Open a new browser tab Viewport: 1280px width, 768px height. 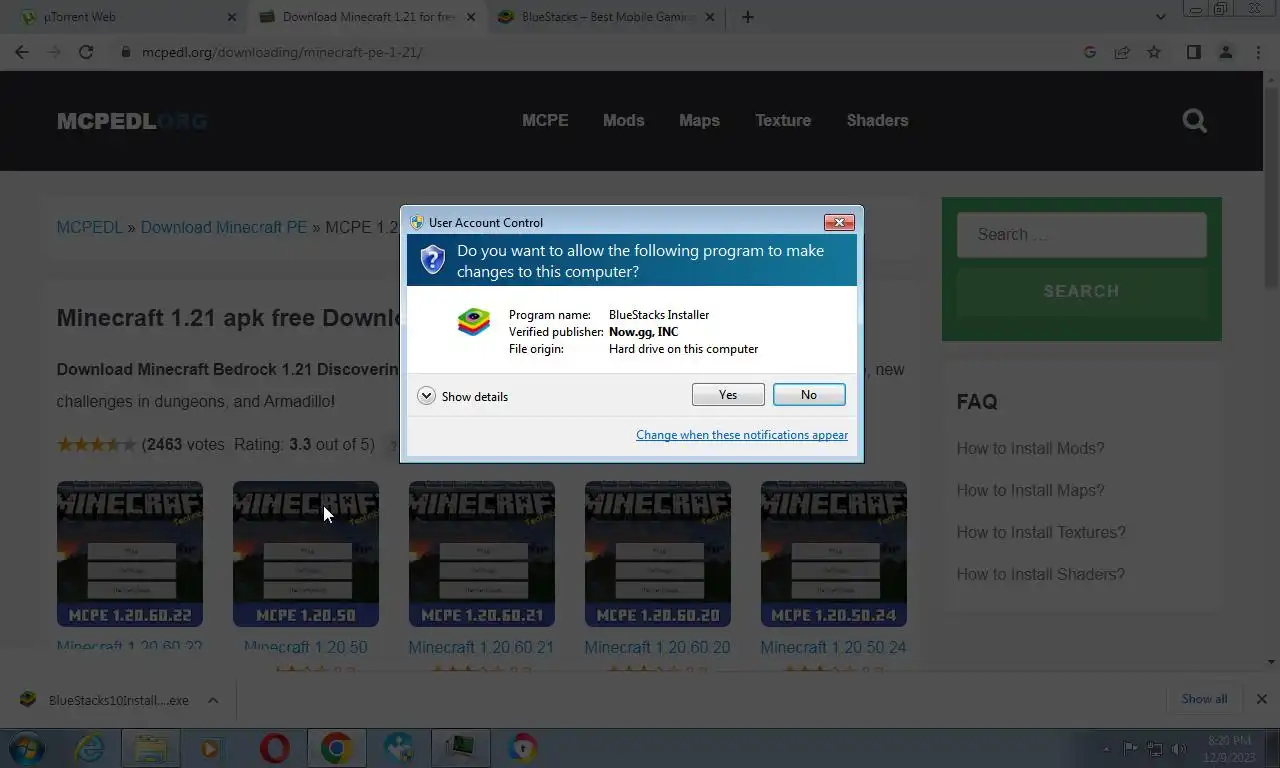747,17
